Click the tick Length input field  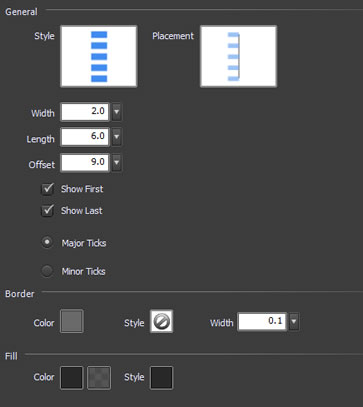pyautogui.click(x=85, y=137)
